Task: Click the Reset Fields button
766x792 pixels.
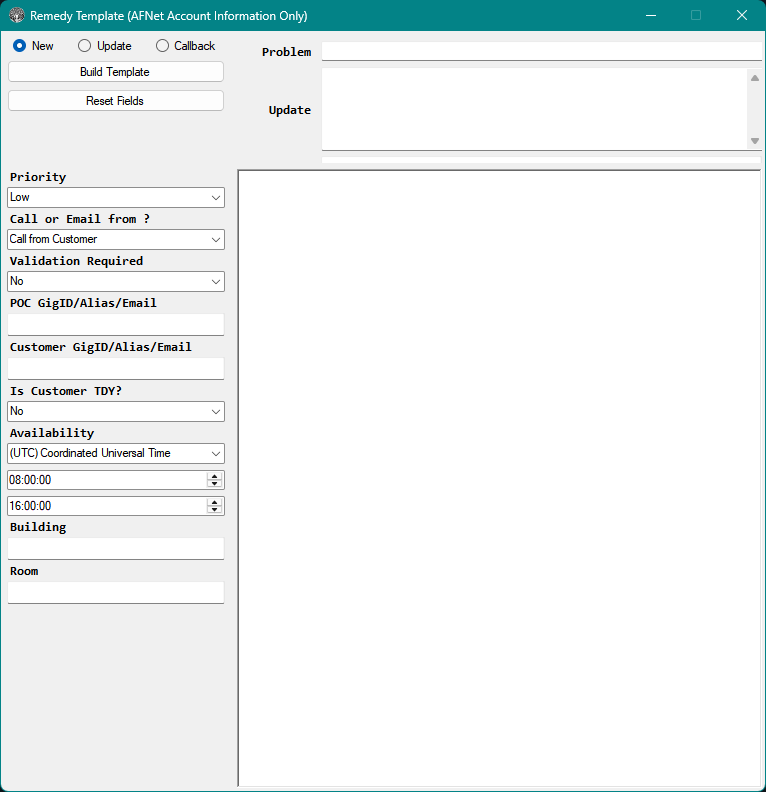Action: click(116, 101)
